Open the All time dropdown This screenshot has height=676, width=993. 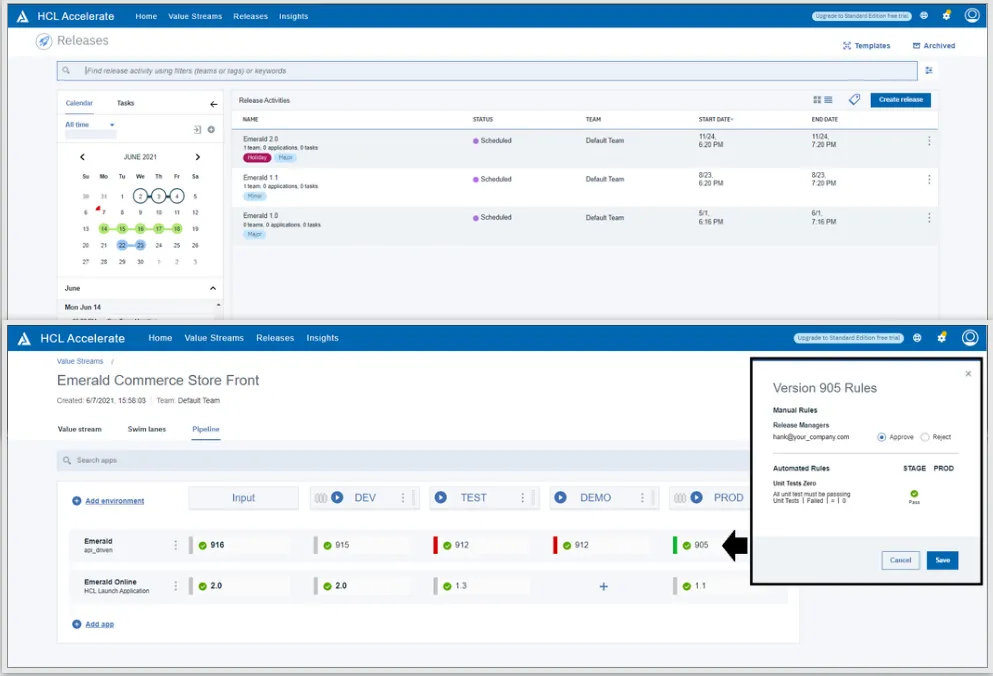tap(90, 125)
